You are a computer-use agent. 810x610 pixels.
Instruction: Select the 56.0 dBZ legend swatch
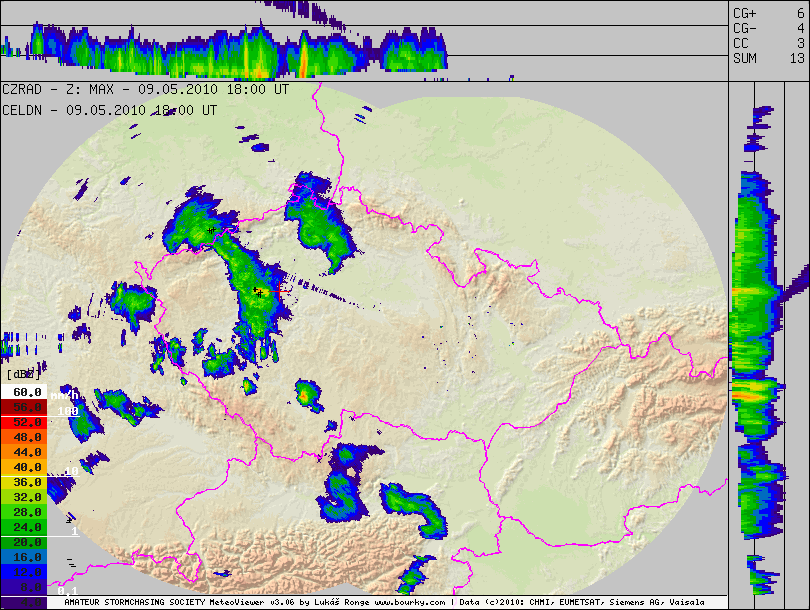pos(24,407)
